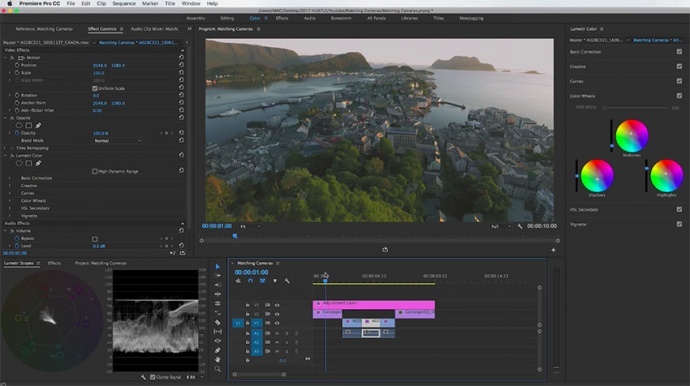Open the Effects panel tab
Image resolution: width=690 pixels, height=386 pixels.
point(54,263)
